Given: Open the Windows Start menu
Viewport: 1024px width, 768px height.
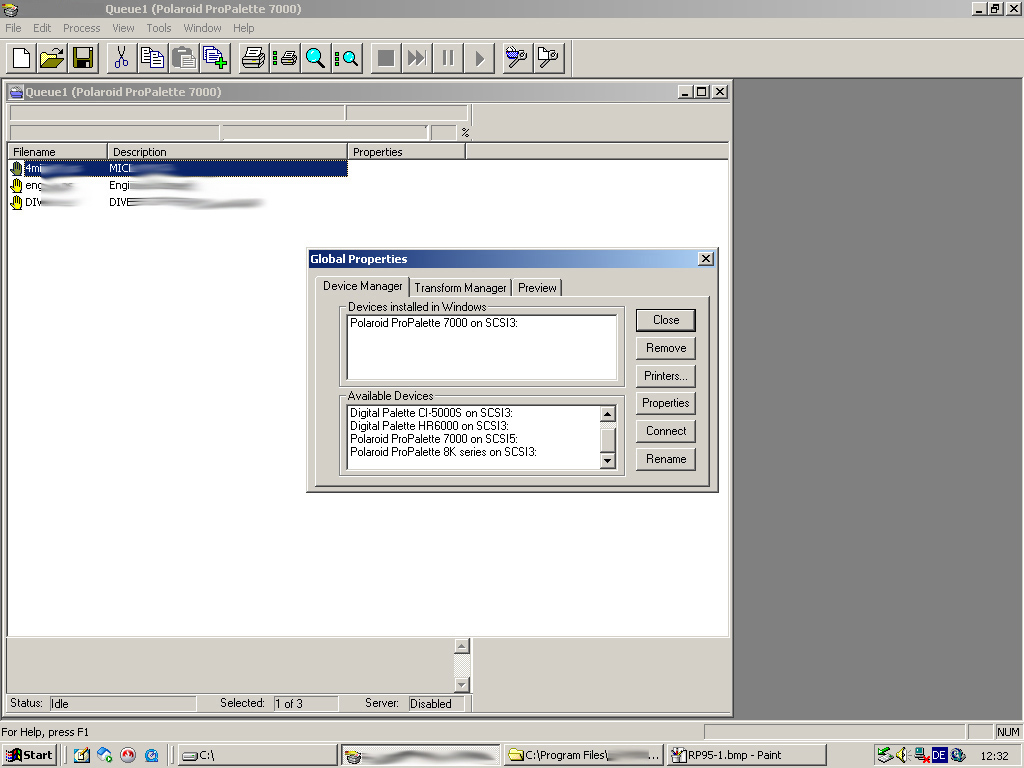Looking at the screenshot, I should click(x=30, y=756).
